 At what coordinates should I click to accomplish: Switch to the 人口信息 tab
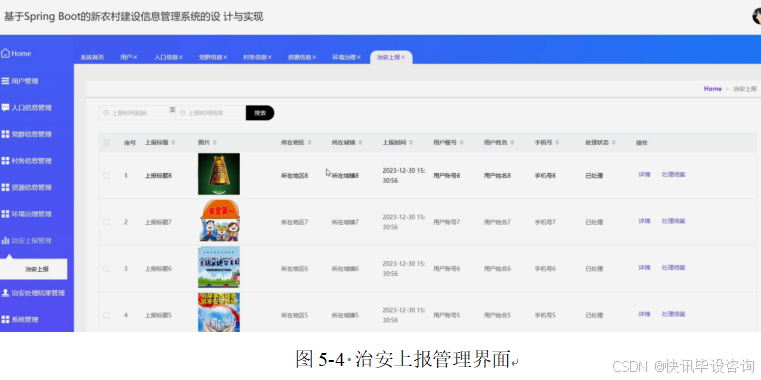click(x=165, y=57)
